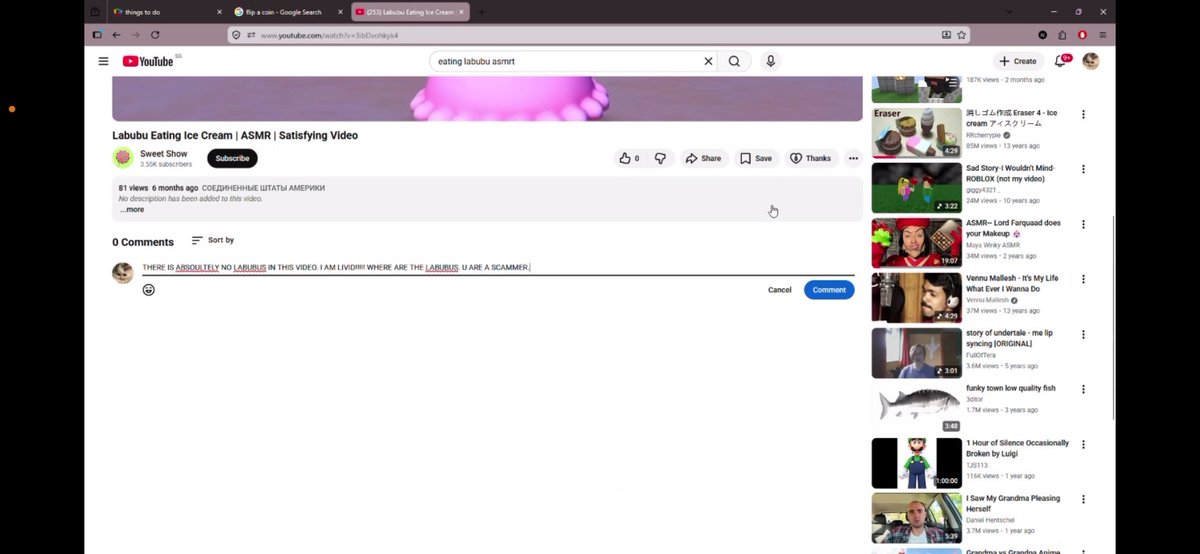
Task: Open the browser tab list dropdown arrow
Action: (1011, 12)
